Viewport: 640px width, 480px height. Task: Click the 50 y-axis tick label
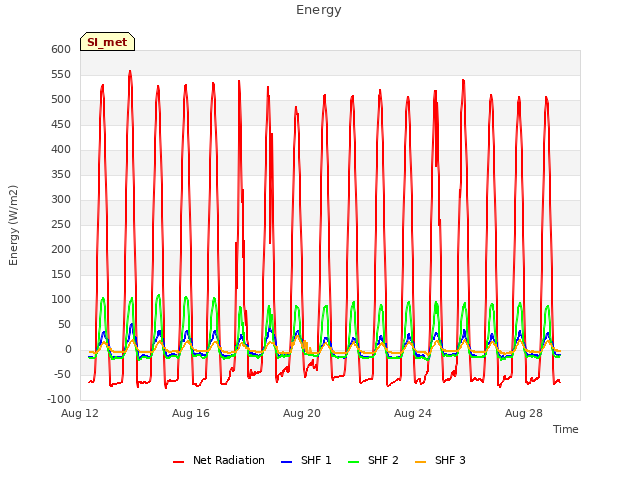[x=65, y=325]
